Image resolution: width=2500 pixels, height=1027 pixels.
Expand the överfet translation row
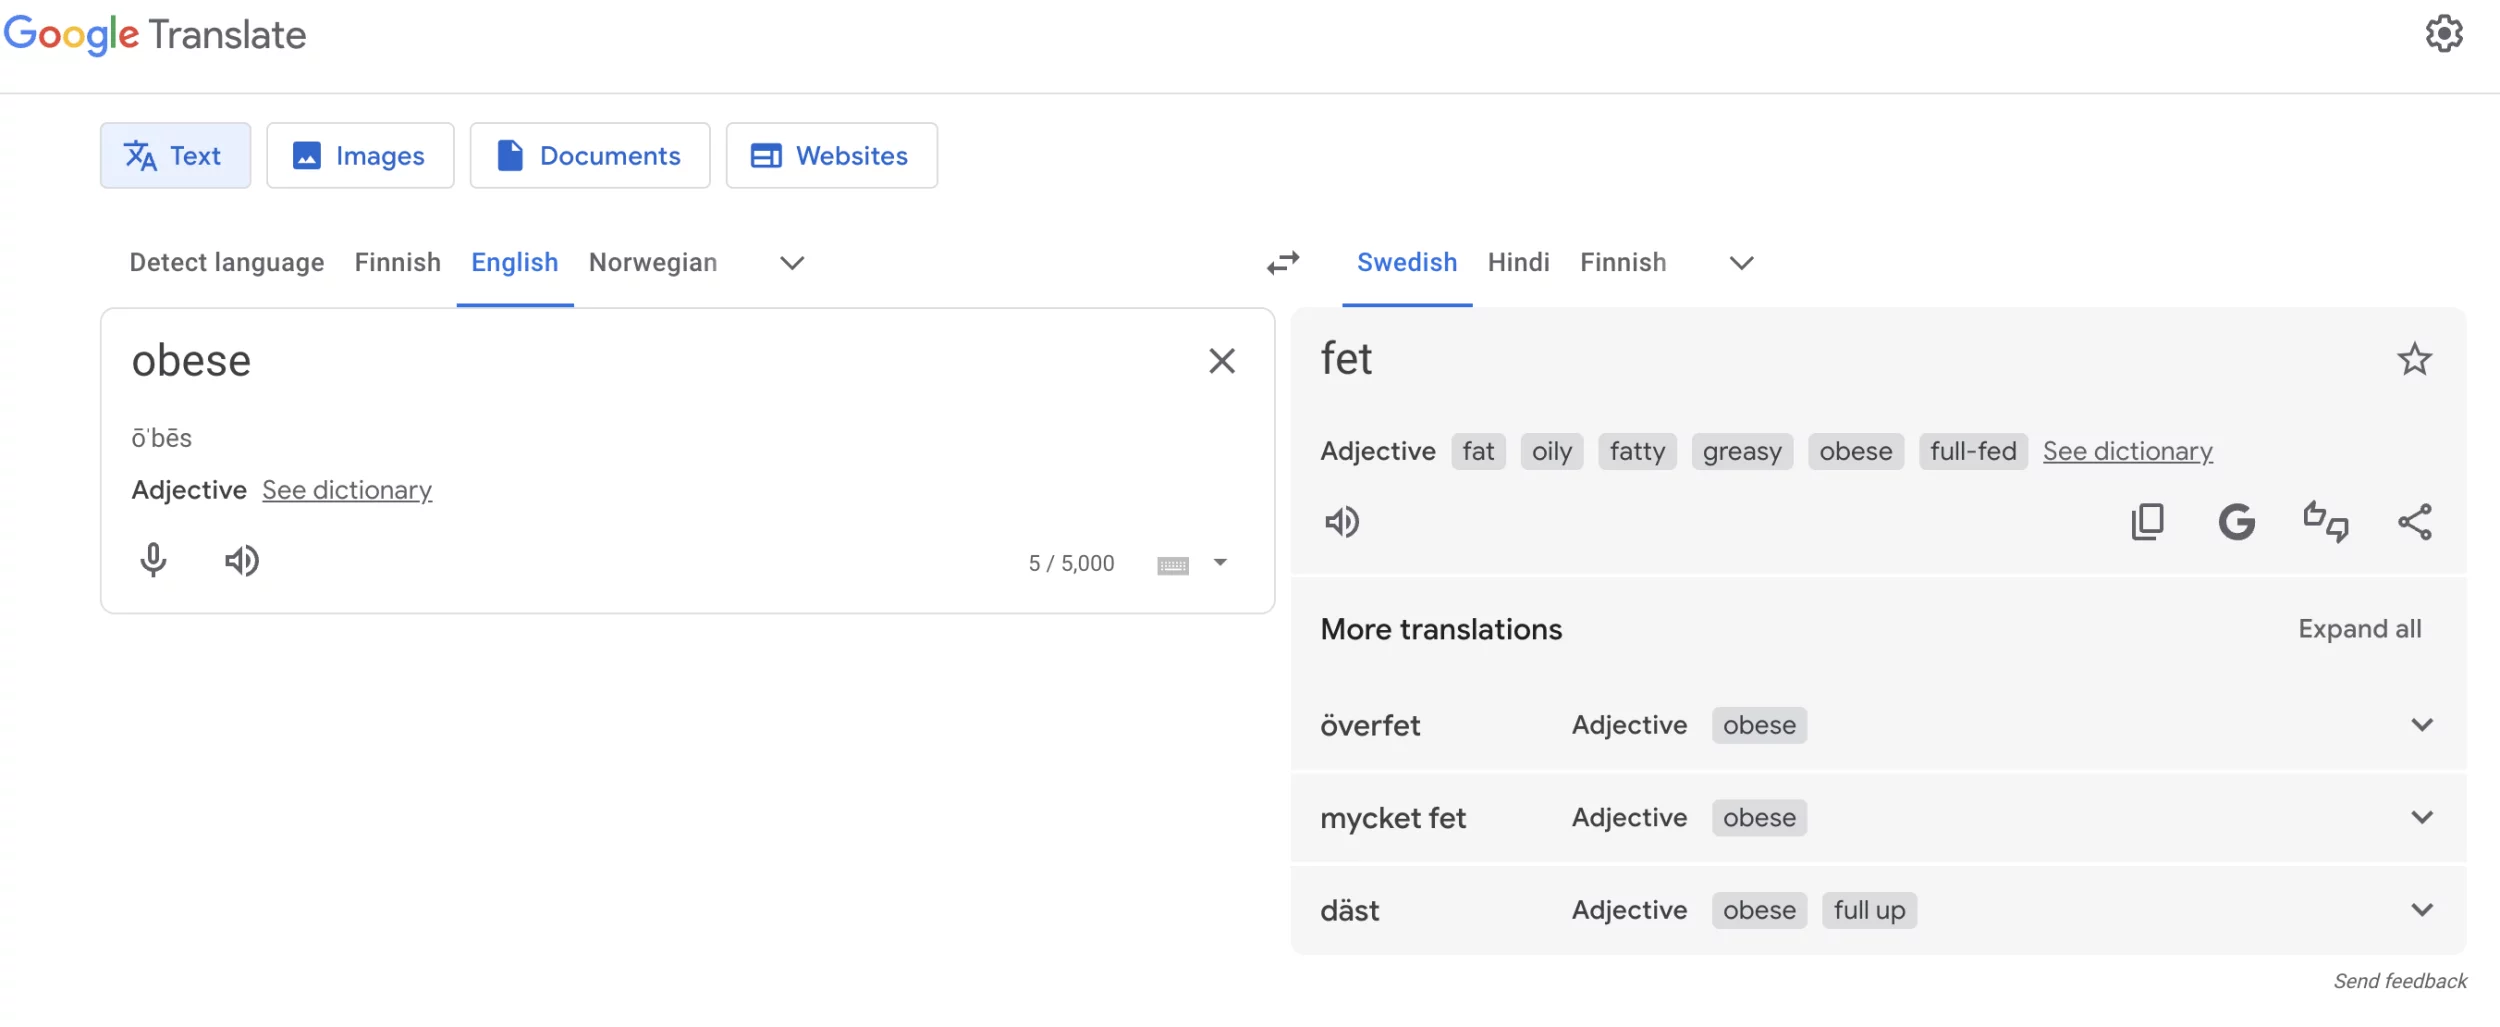coord(2421,725)
